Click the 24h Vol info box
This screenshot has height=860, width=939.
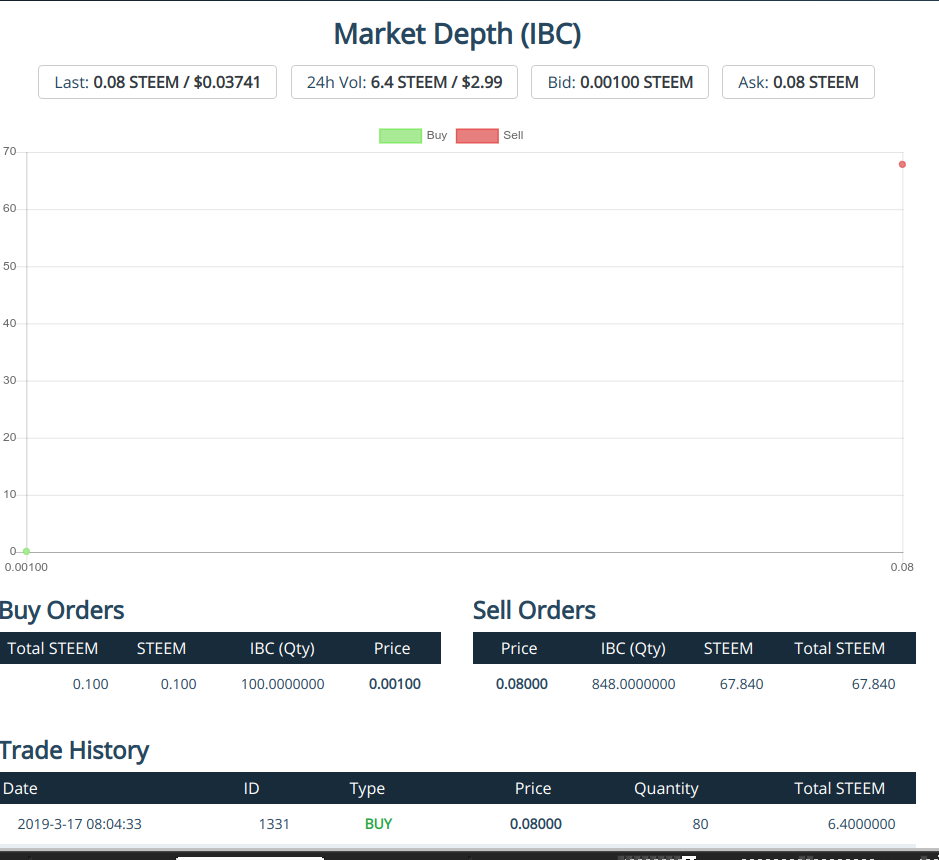(404, 82)
